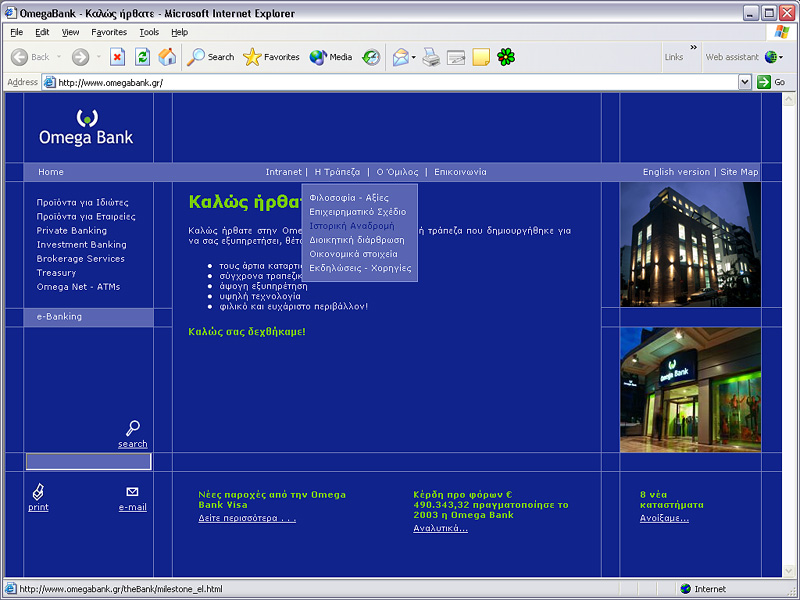This screenshot has width=800, height=600.
Task: Open the Intranet link
Action: (x=284, y=172)
